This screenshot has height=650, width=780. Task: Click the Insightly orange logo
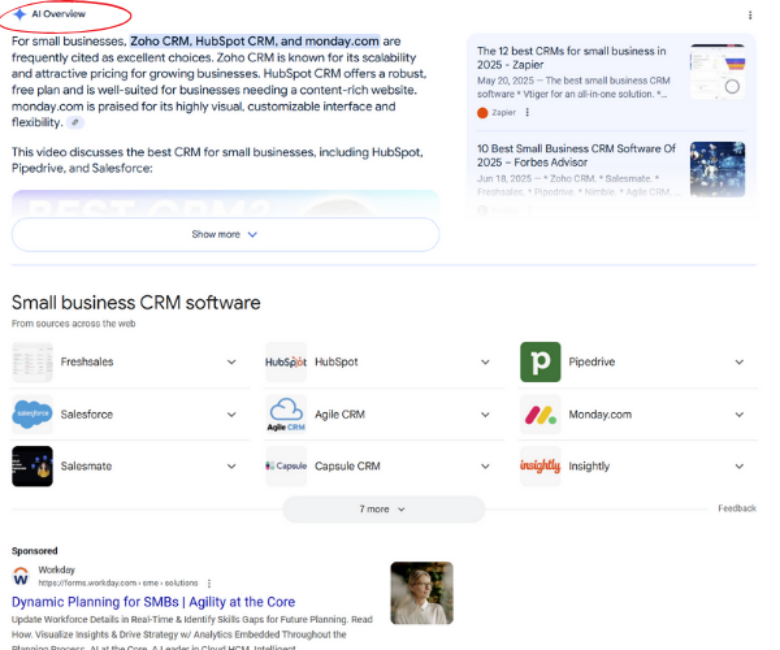(x=540, y=466)
